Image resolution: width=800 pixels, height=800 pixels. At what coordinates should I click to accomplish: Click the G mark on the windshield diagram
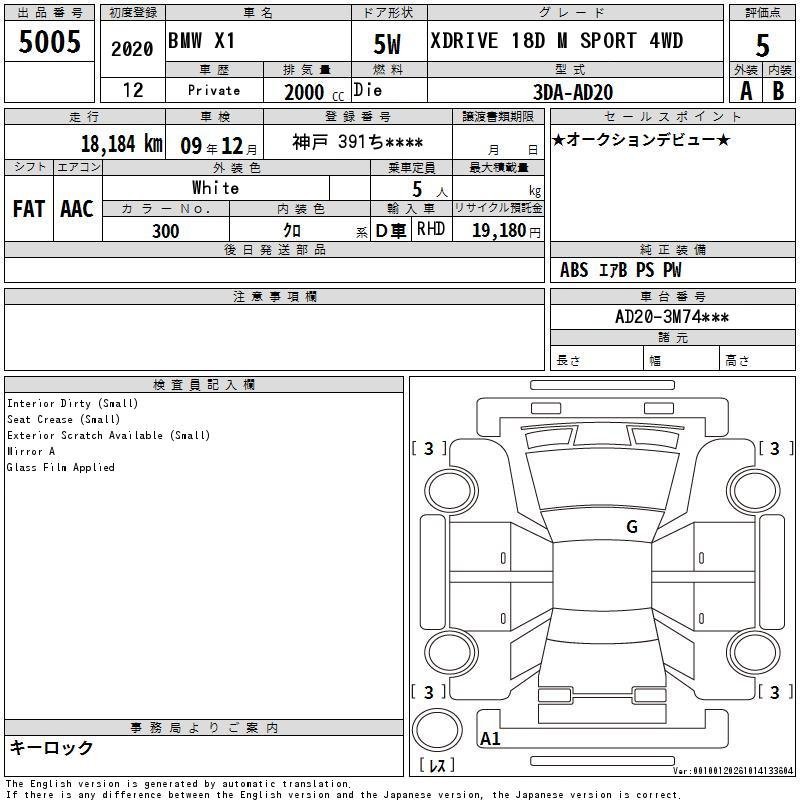click(x=632, y=527)
